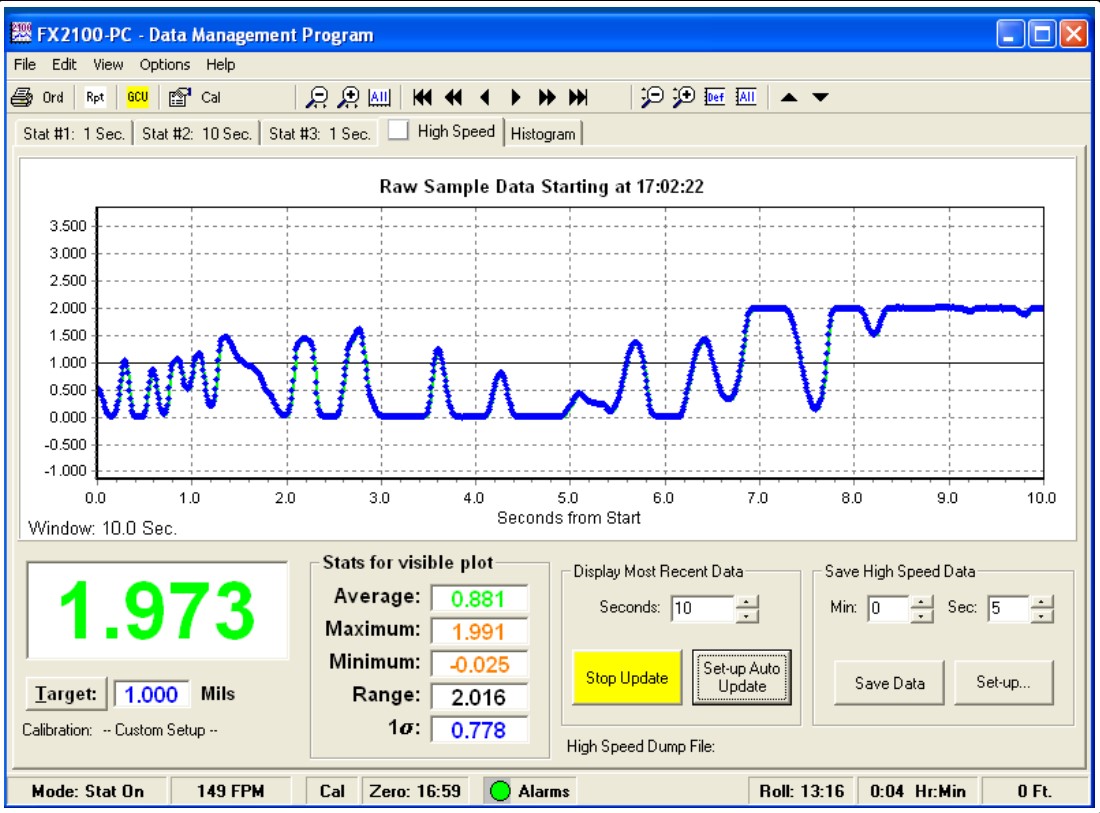Viewport: 1100px width, 813px height.
Task: Increase Seconds value with up spinner arrow
Action: [748, 601]
